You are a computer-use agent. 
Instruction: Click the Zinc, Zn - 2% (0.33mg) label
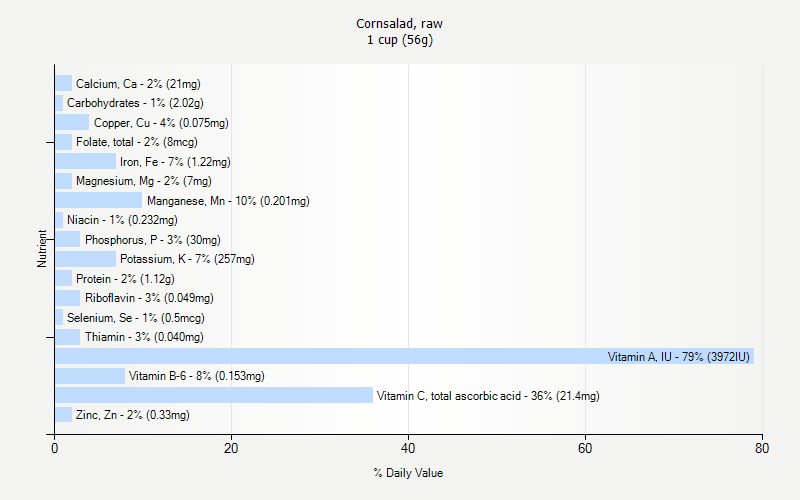[x=133, y=415]
